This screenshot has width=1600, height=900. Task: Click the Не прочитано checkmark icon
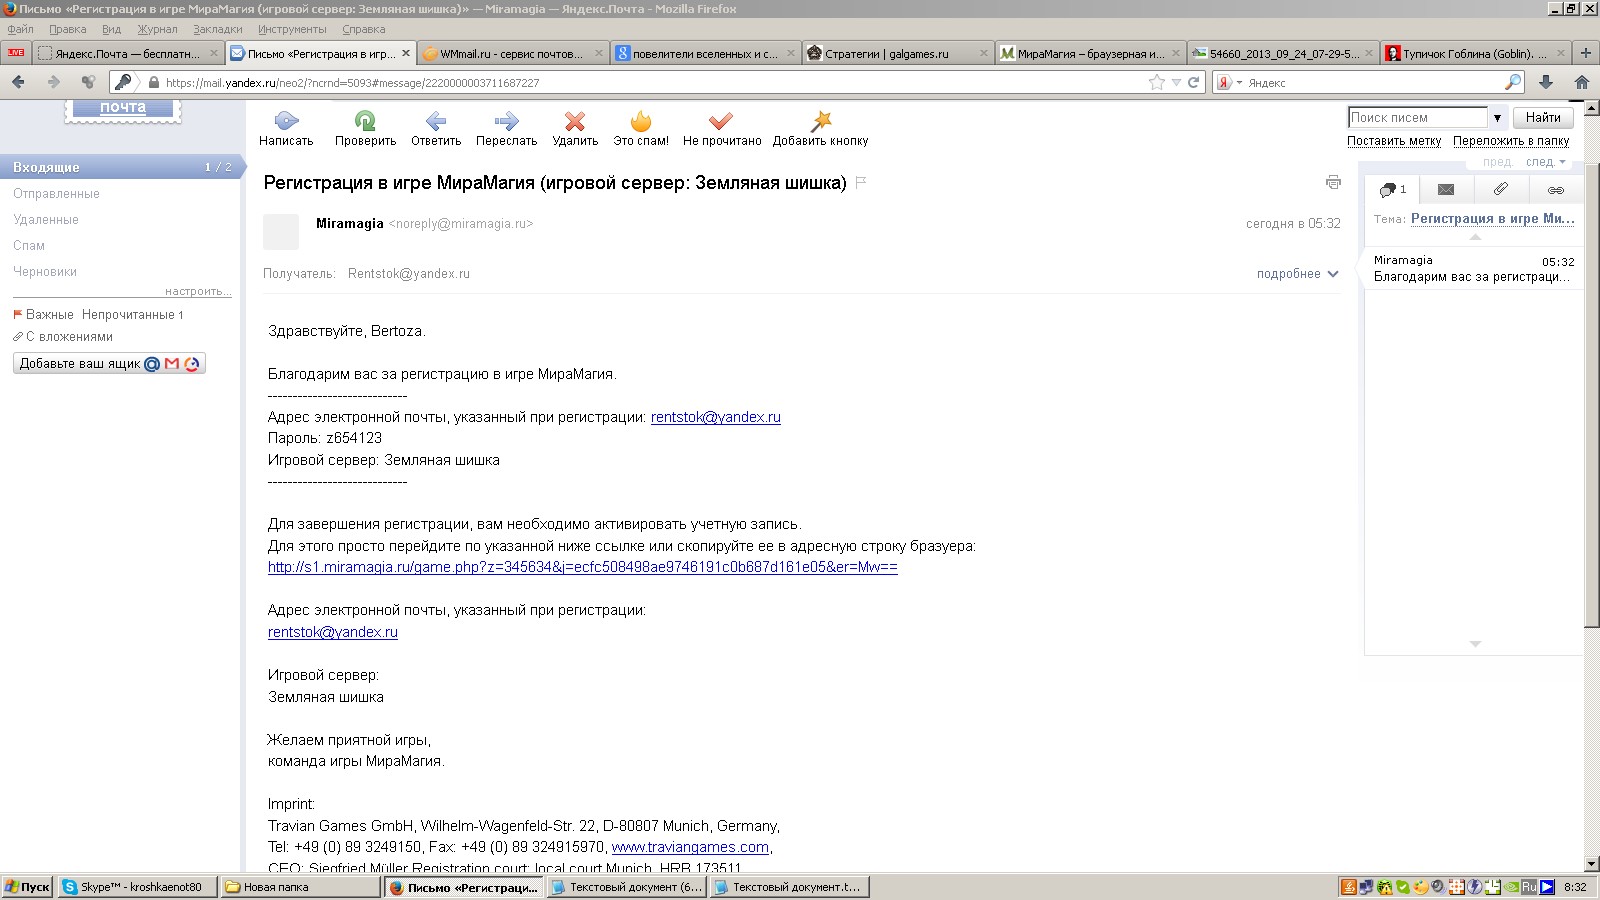click(721, 121)
